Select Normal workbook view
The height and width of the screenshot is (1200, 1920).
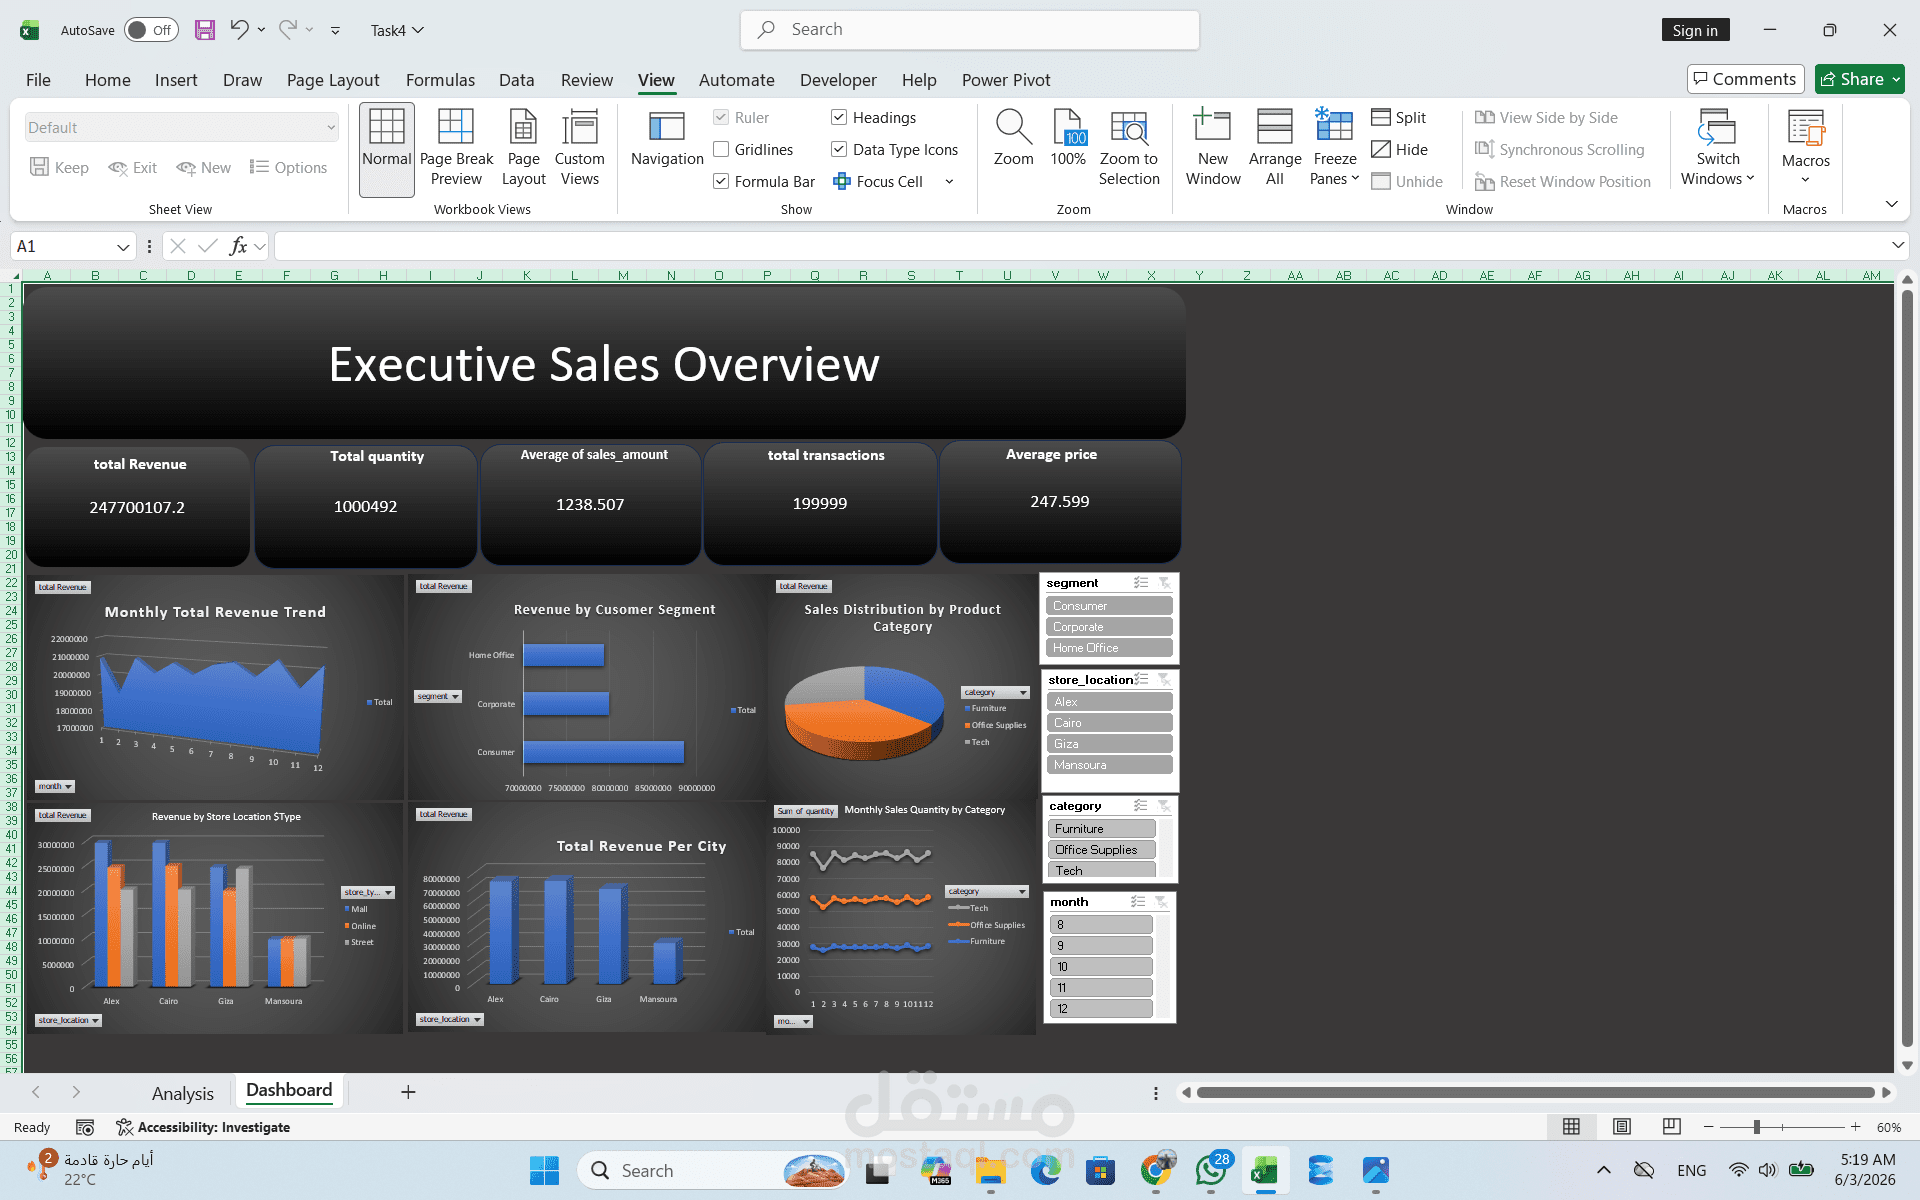coord(387,149)
